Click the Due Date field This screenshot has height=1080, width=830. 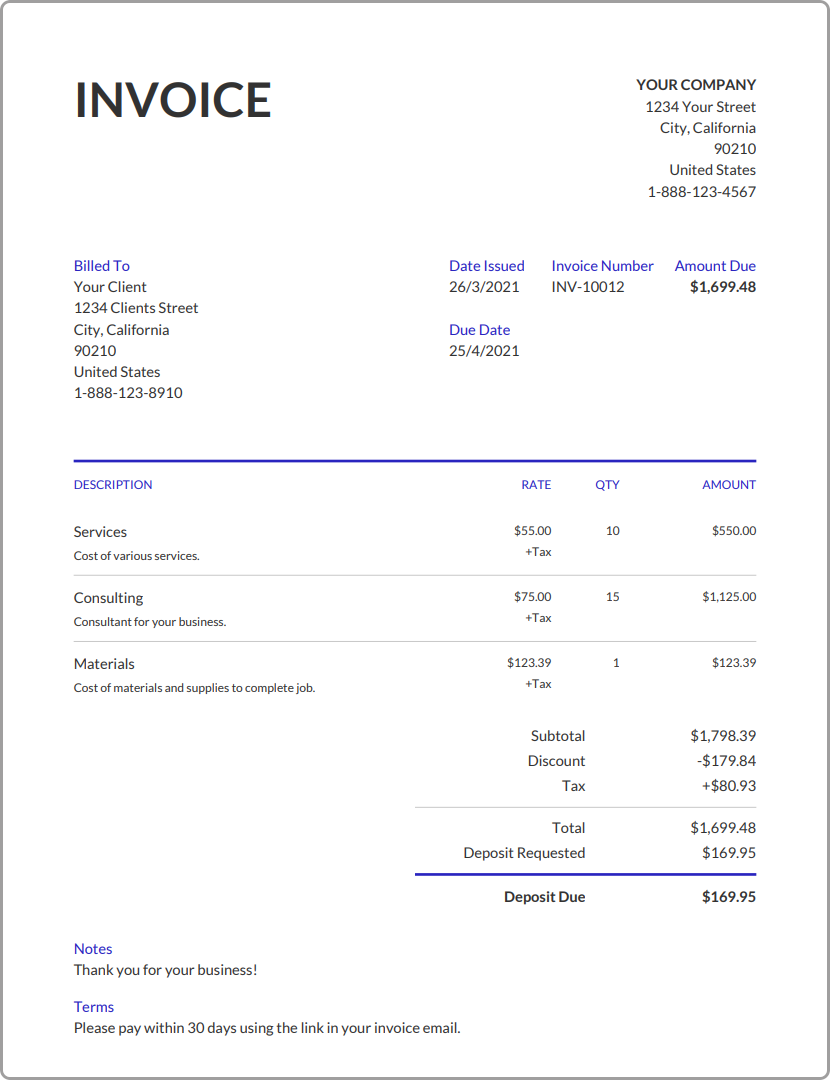[479, 329]
